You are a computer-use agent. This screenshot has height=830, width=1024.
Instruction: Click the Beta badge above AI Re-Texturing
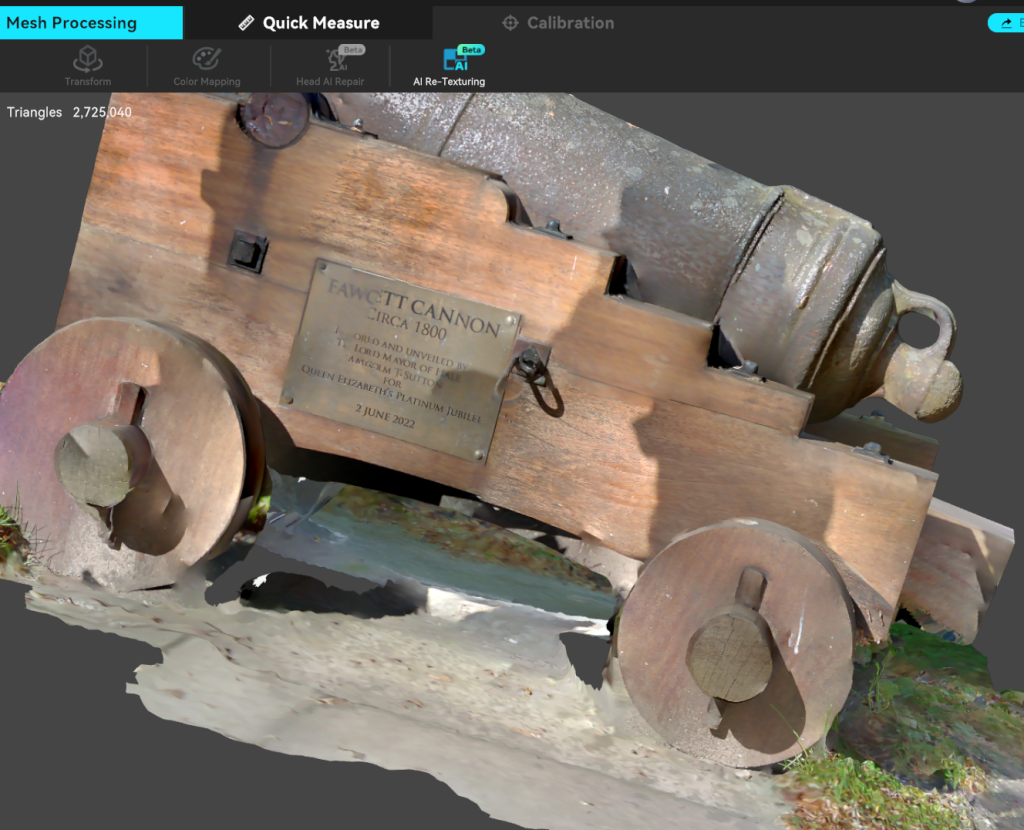(471, 49)
